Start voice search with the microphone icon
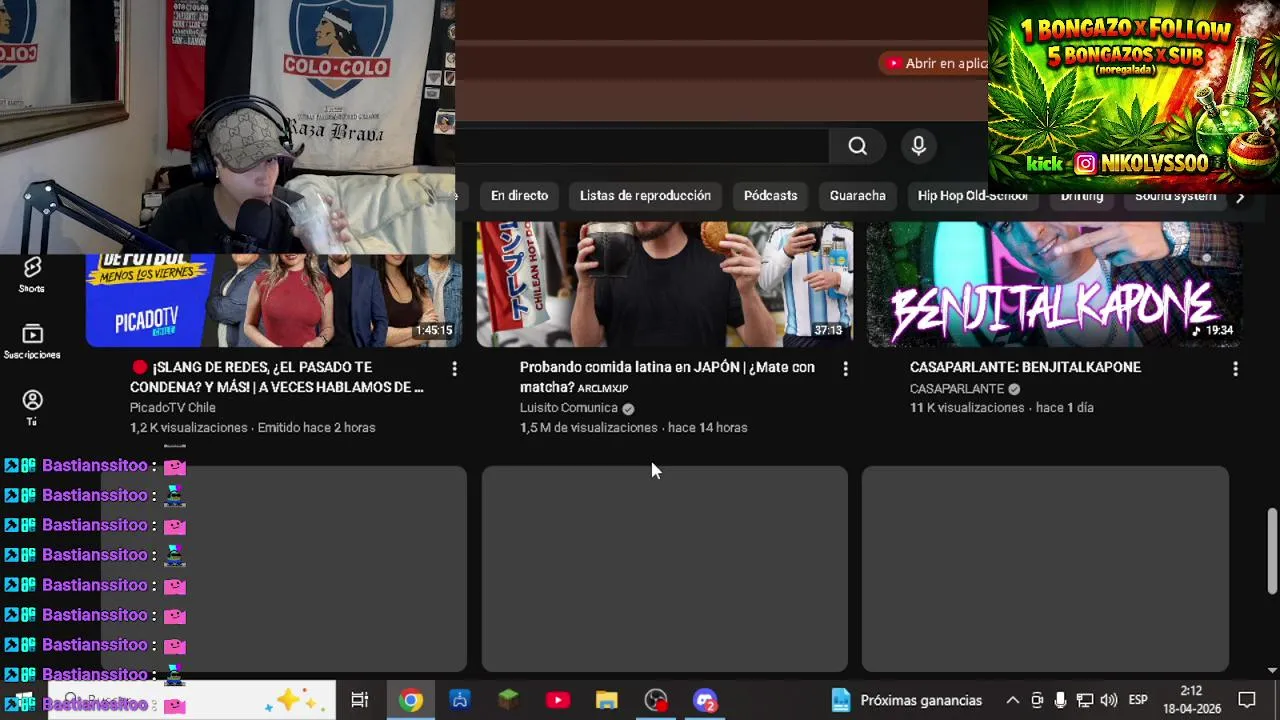1280x720 pixels. pyautogui.click(x=919, y=146)
